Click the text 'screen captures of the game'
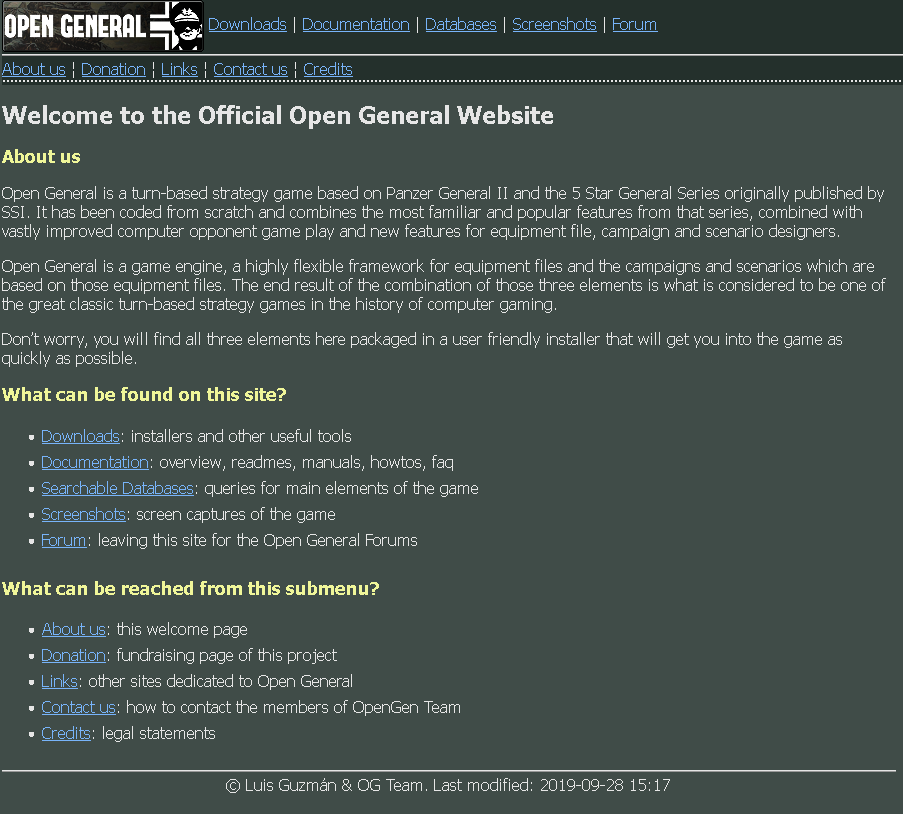The width and height of the screenshot is (903, 814). click(236, 514)
